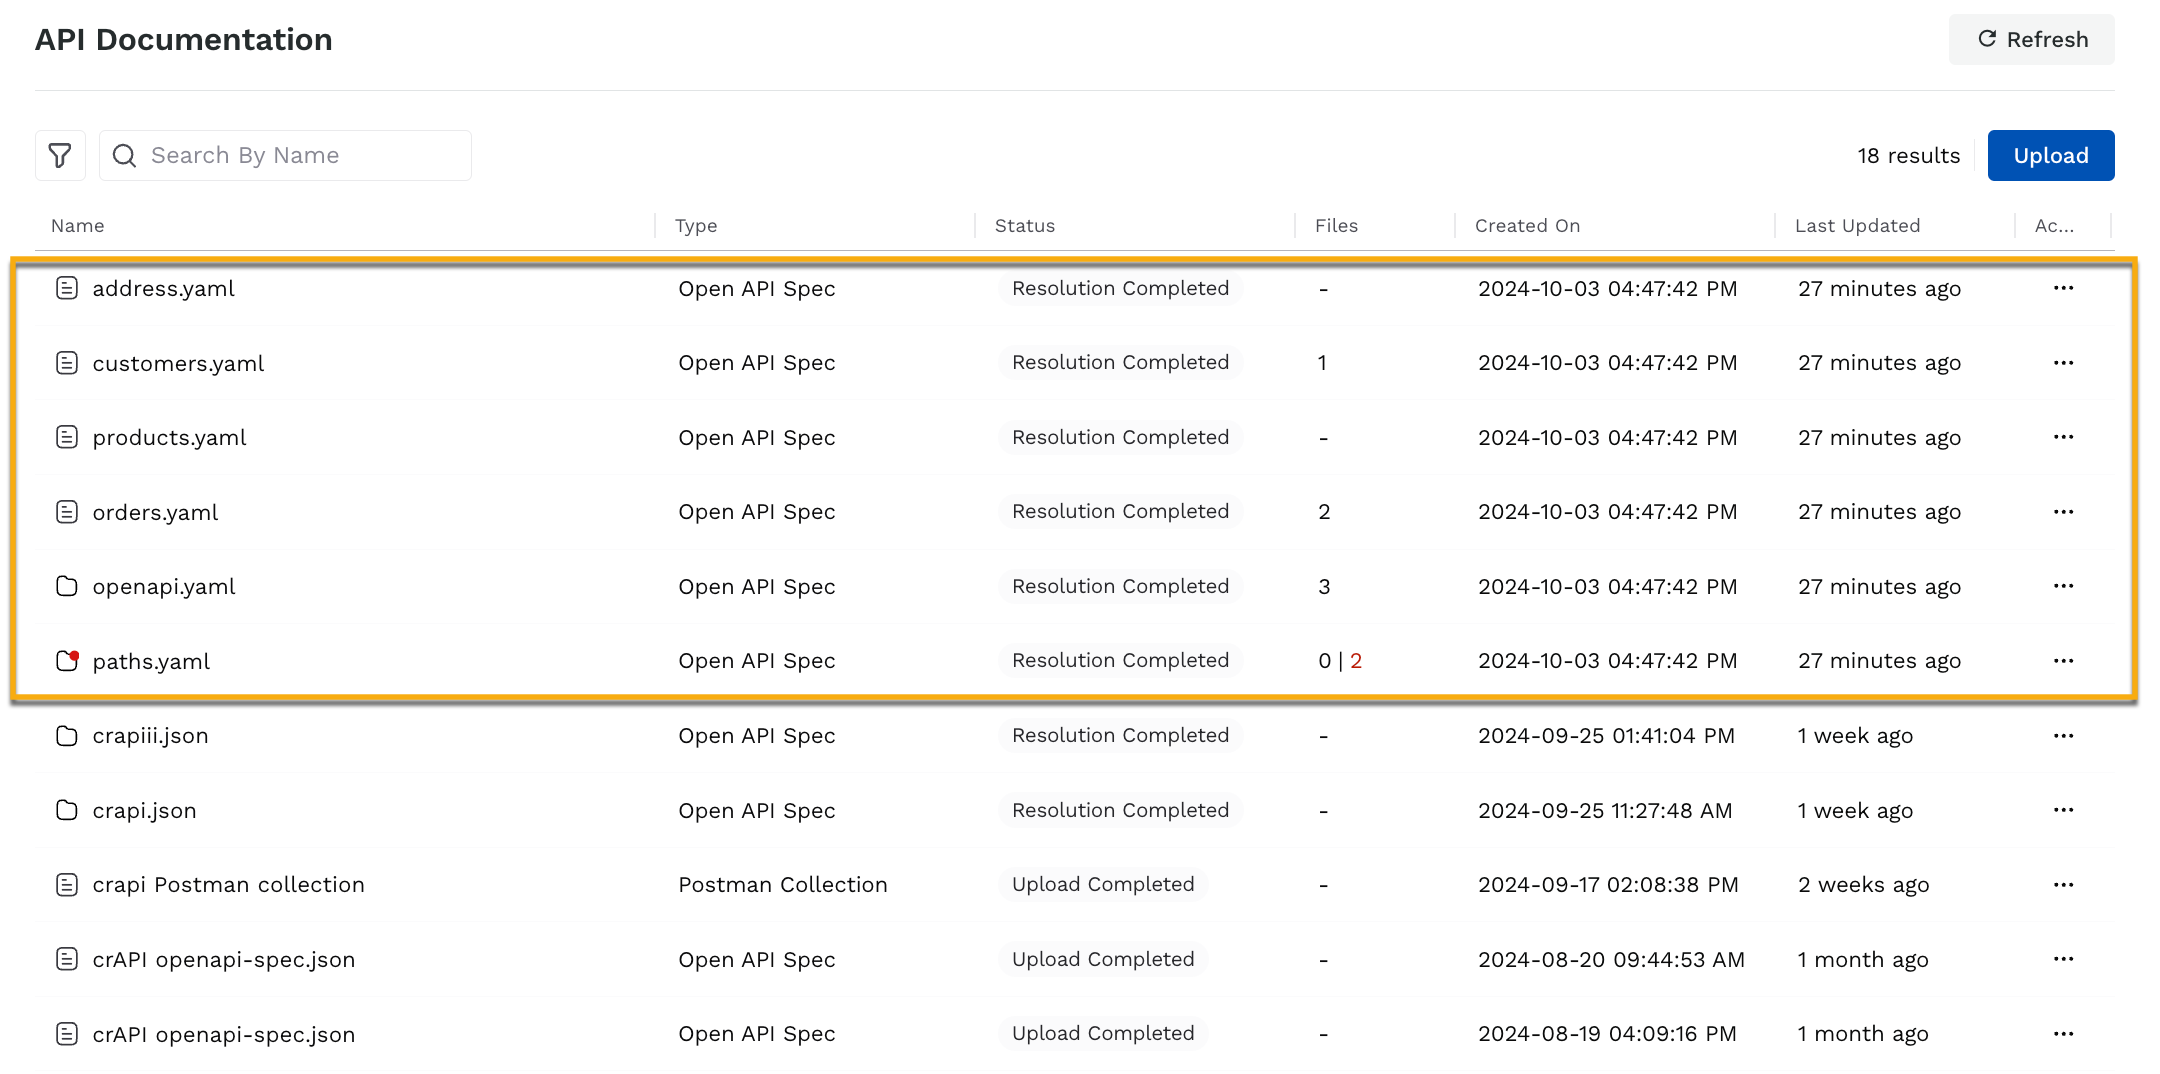Click the Upload button
Screen dimensions: 2160x1074
coord(2051,155)
